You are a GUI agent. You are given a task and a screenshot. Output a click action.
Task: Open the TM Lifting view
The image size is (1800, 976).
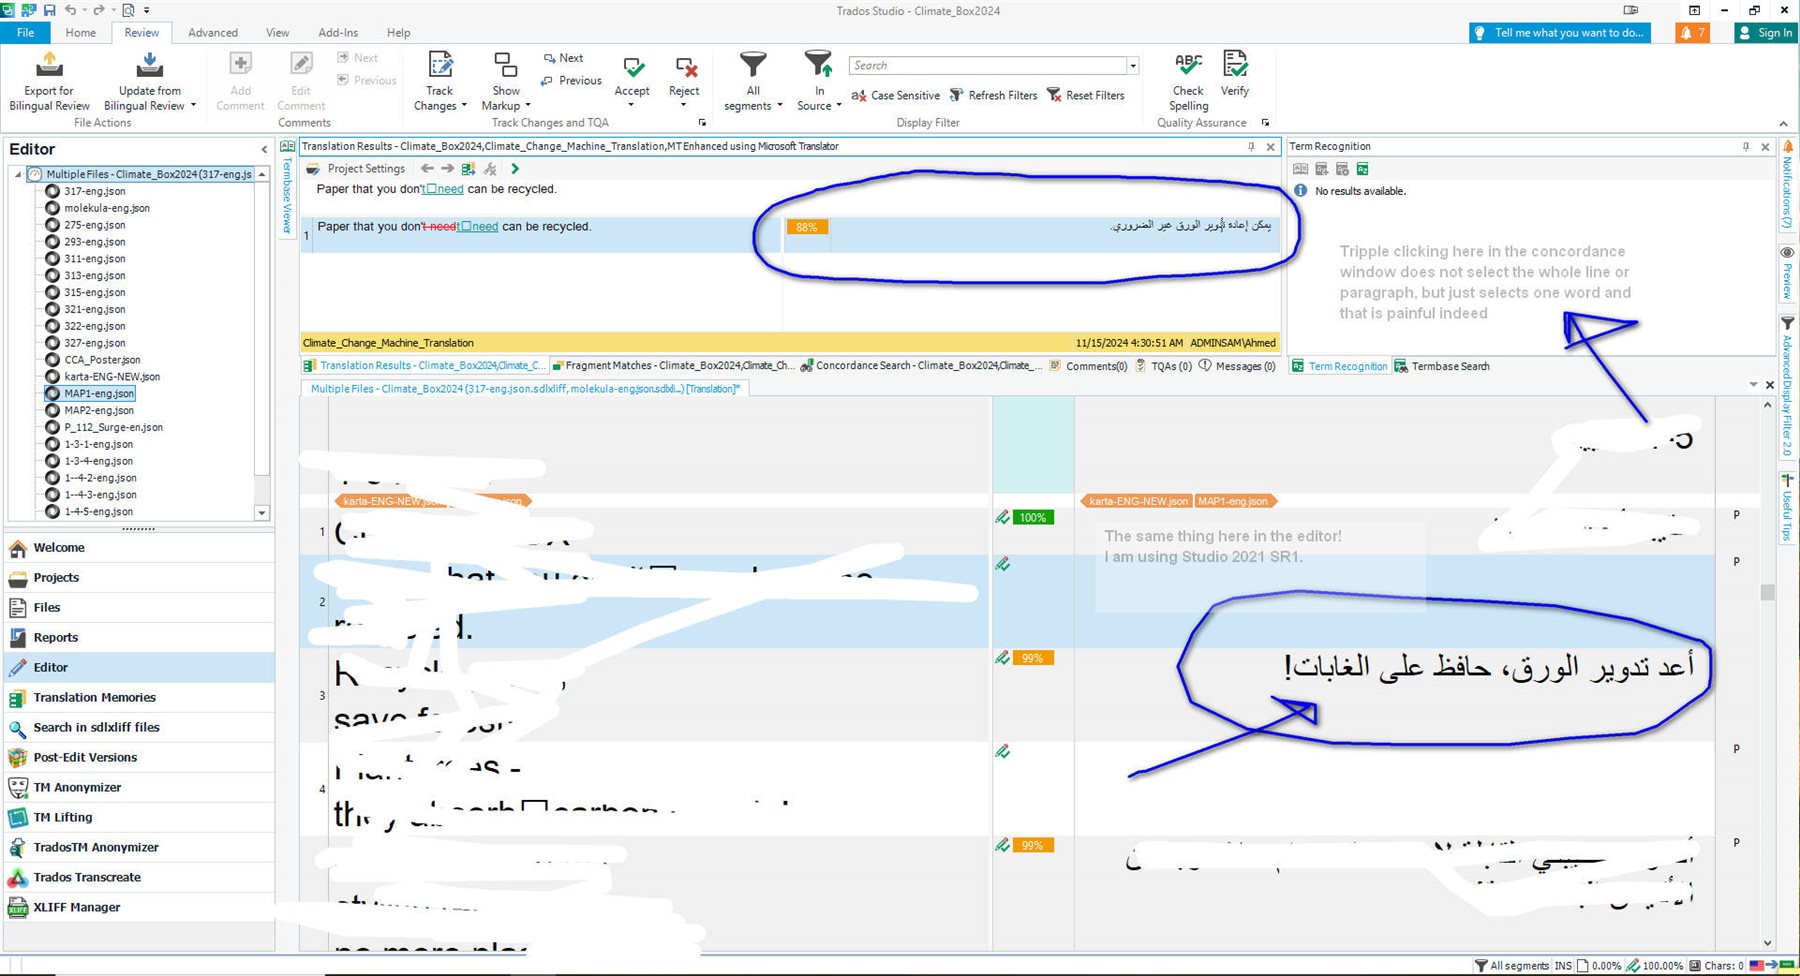pyautogui.click(x=139, y=818)
